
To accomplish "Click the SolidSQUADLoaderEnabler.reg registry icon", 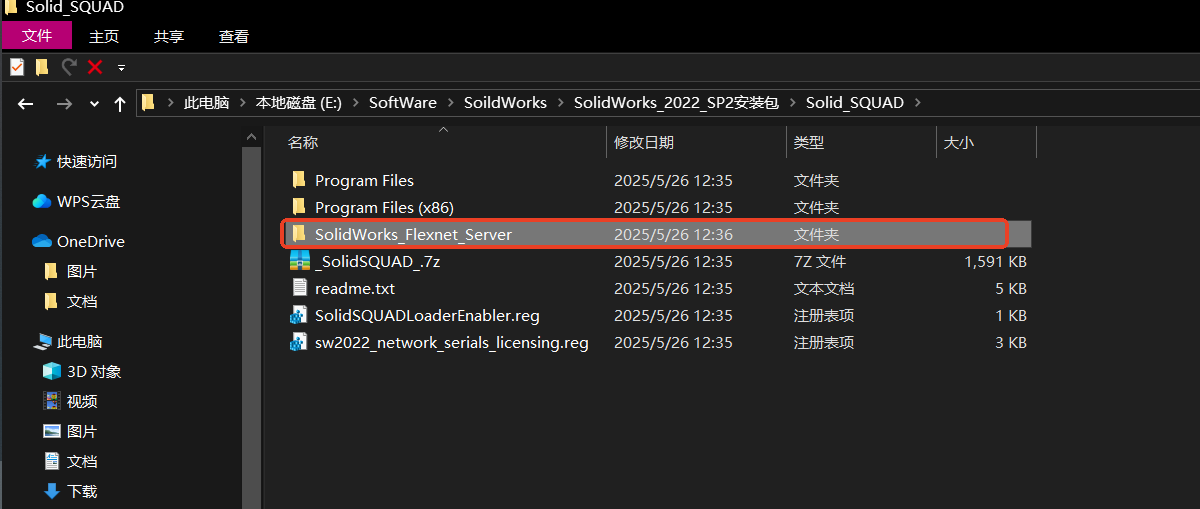I will point(299,315).
